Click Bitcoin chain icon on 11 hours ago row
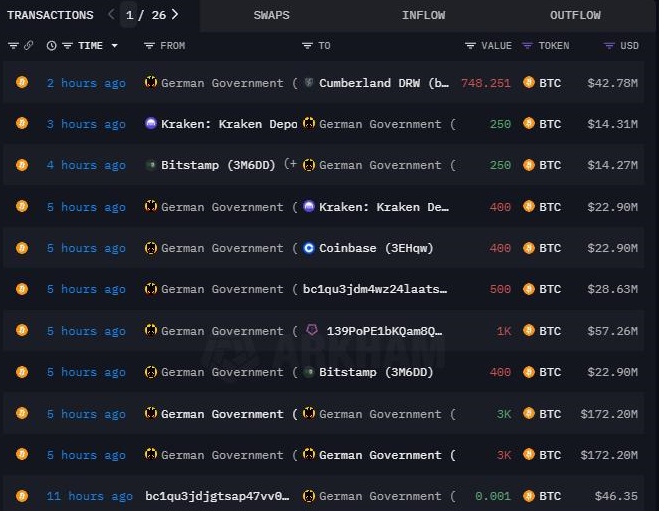The width and height of the screenshot is (659, 511). [22, 496]
